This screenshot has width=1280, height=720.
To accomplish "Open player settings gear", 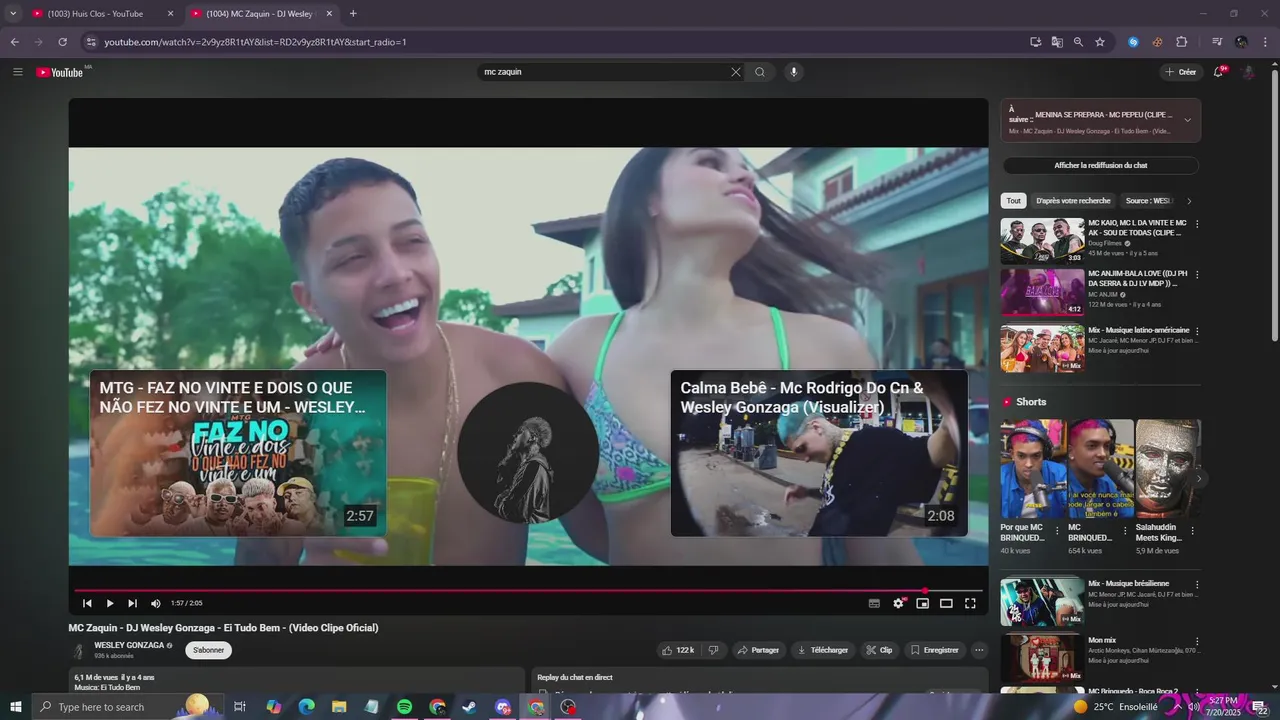I will pyautogui.click(x=898, y=603).
